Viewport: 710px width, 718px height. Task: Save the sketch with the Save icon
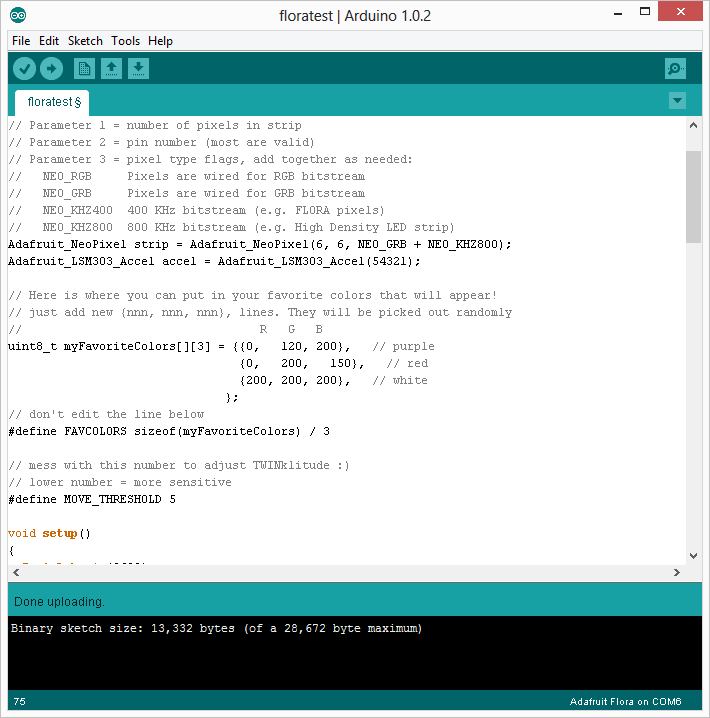point(138,69)
